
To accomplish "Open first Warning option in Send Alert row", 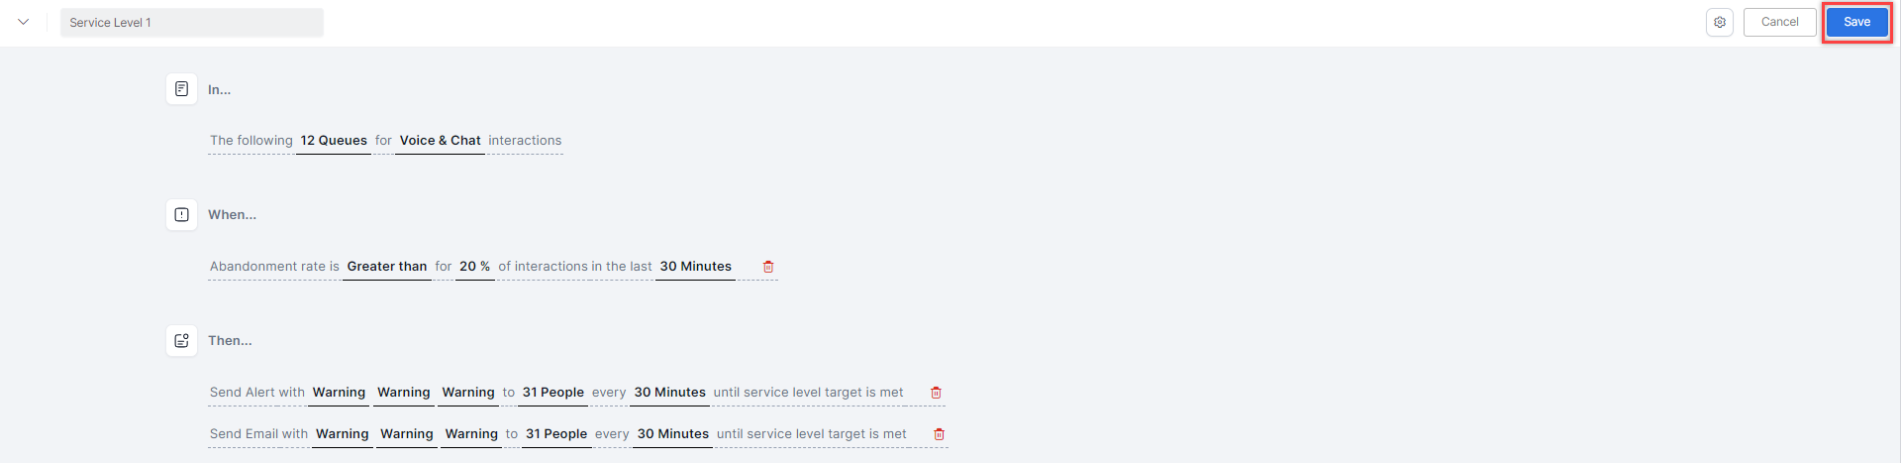I will (339, 393).
